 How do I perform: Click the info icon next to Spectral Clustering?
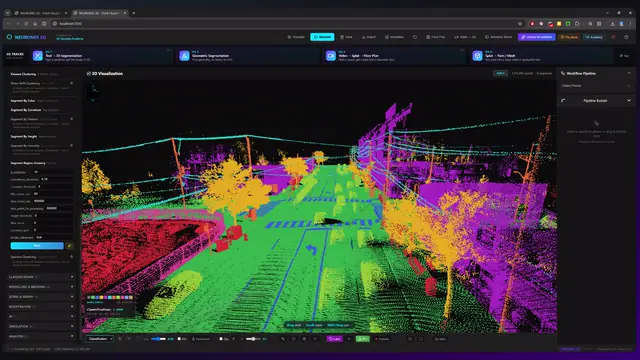71,257
